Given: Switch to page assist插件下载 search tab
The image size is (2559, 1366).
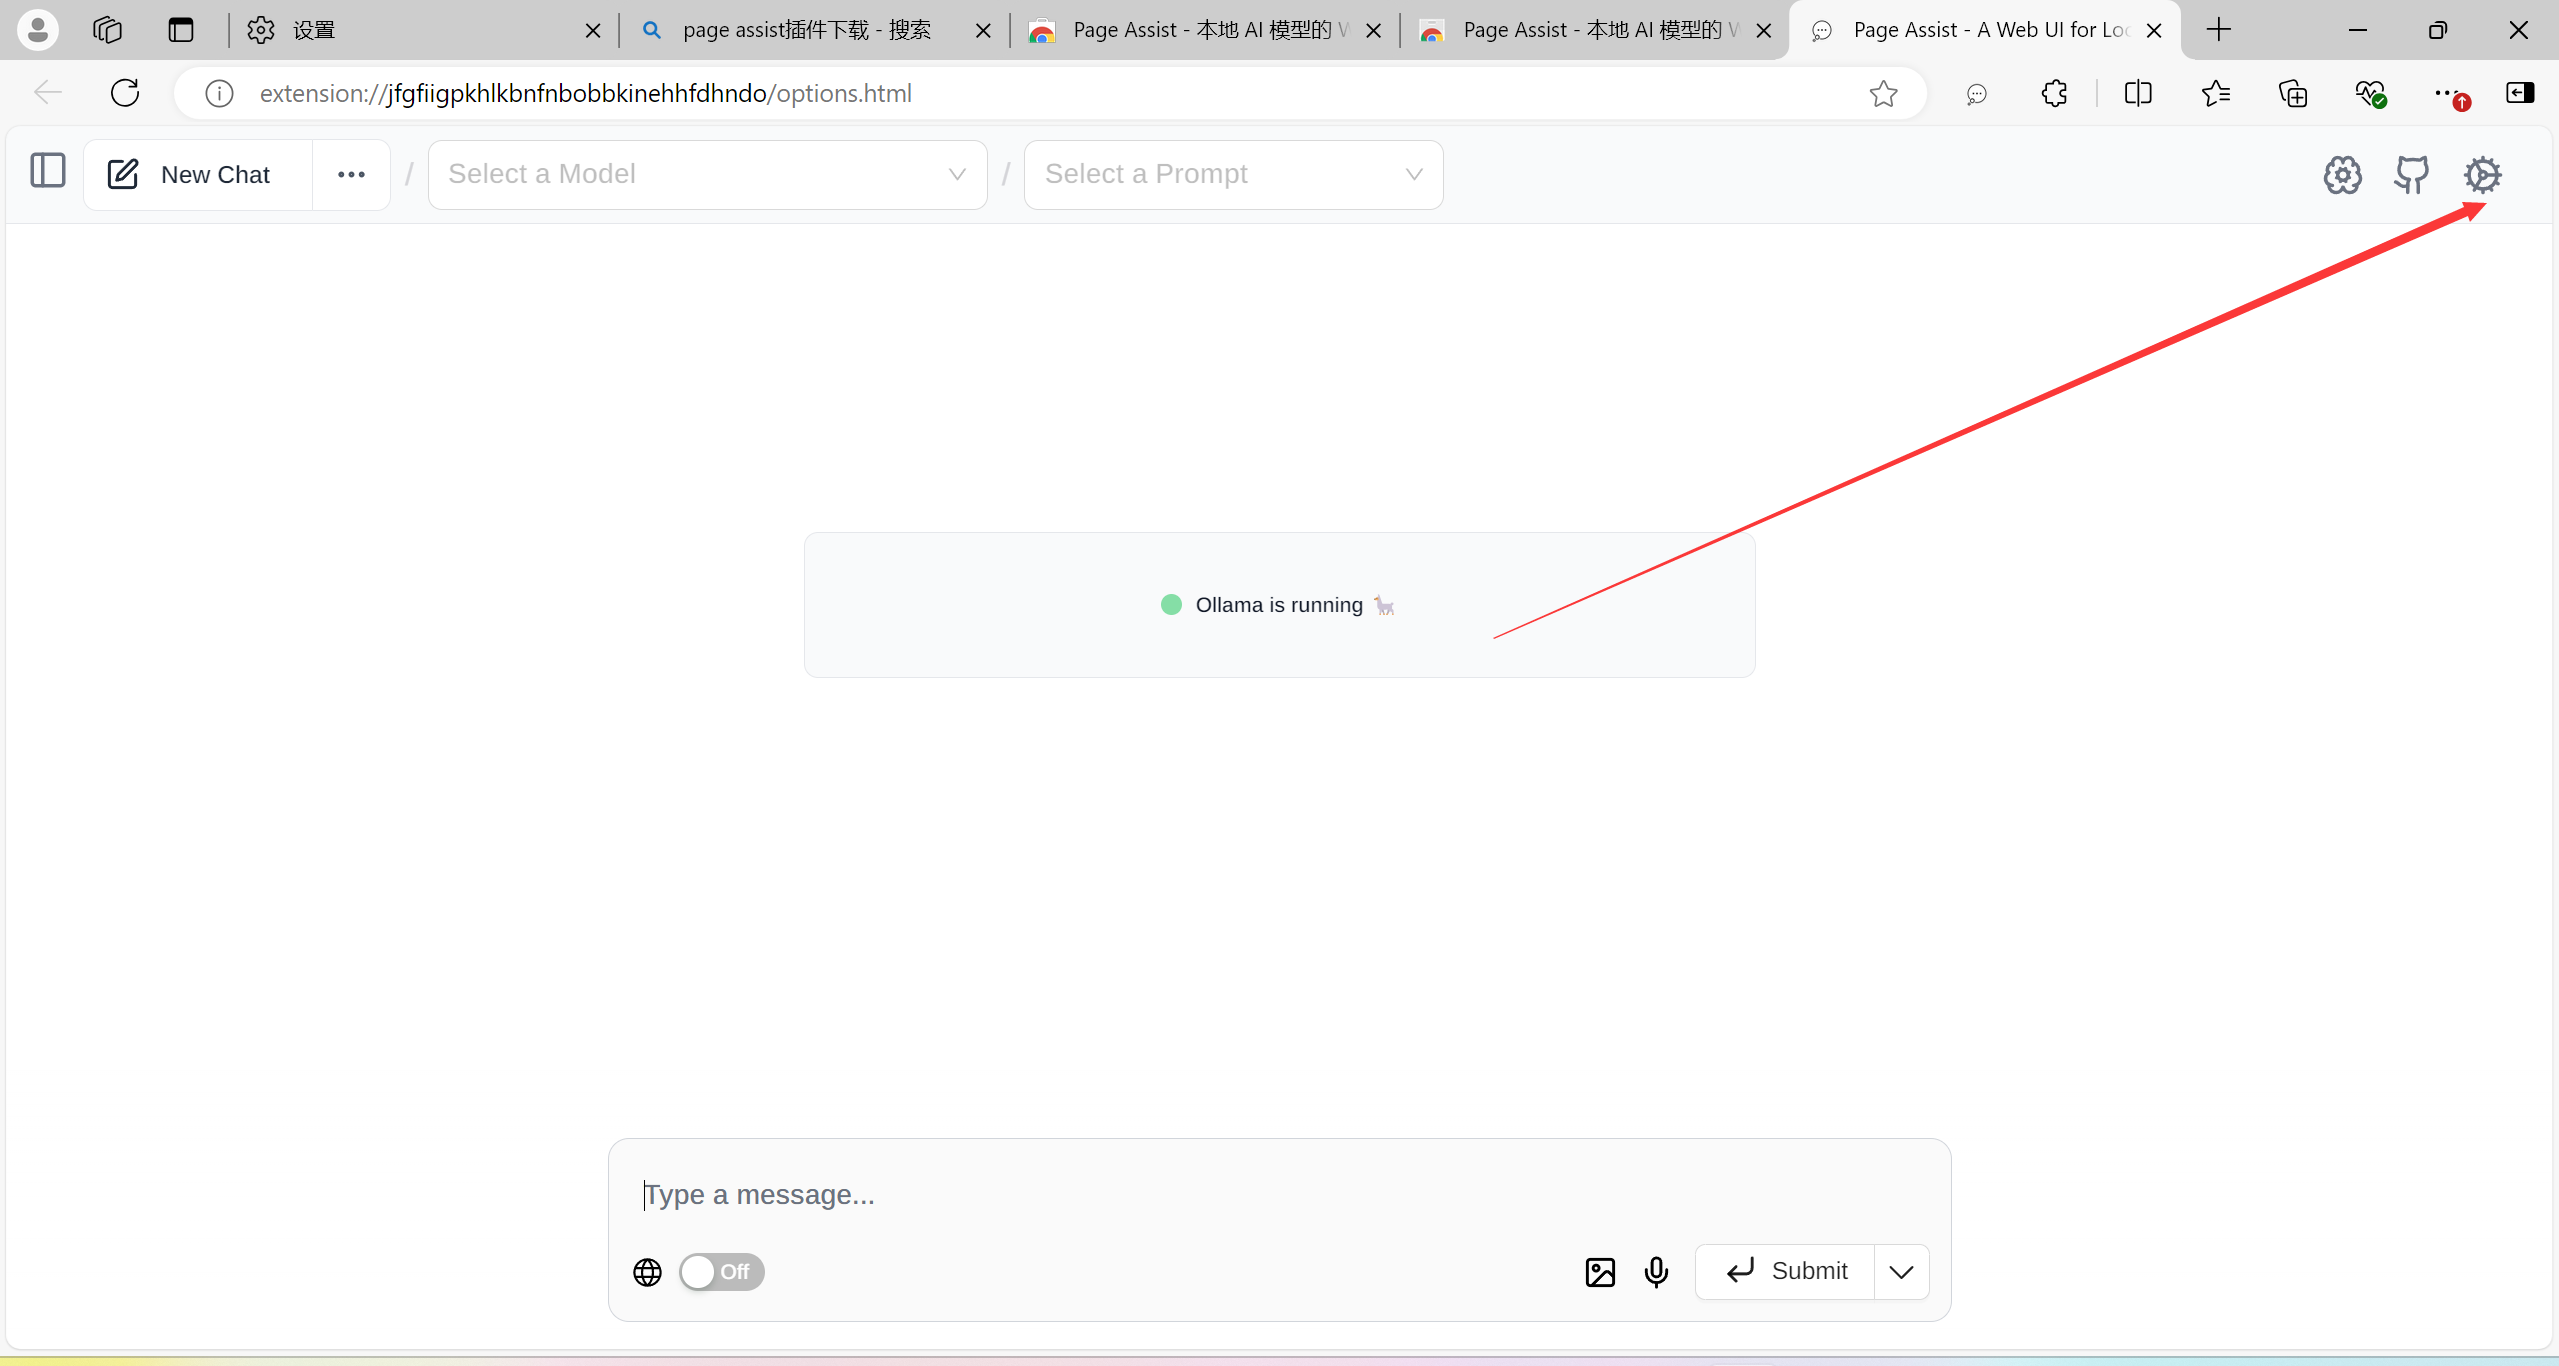Looking at the screenshot, I should pos(805,30).
